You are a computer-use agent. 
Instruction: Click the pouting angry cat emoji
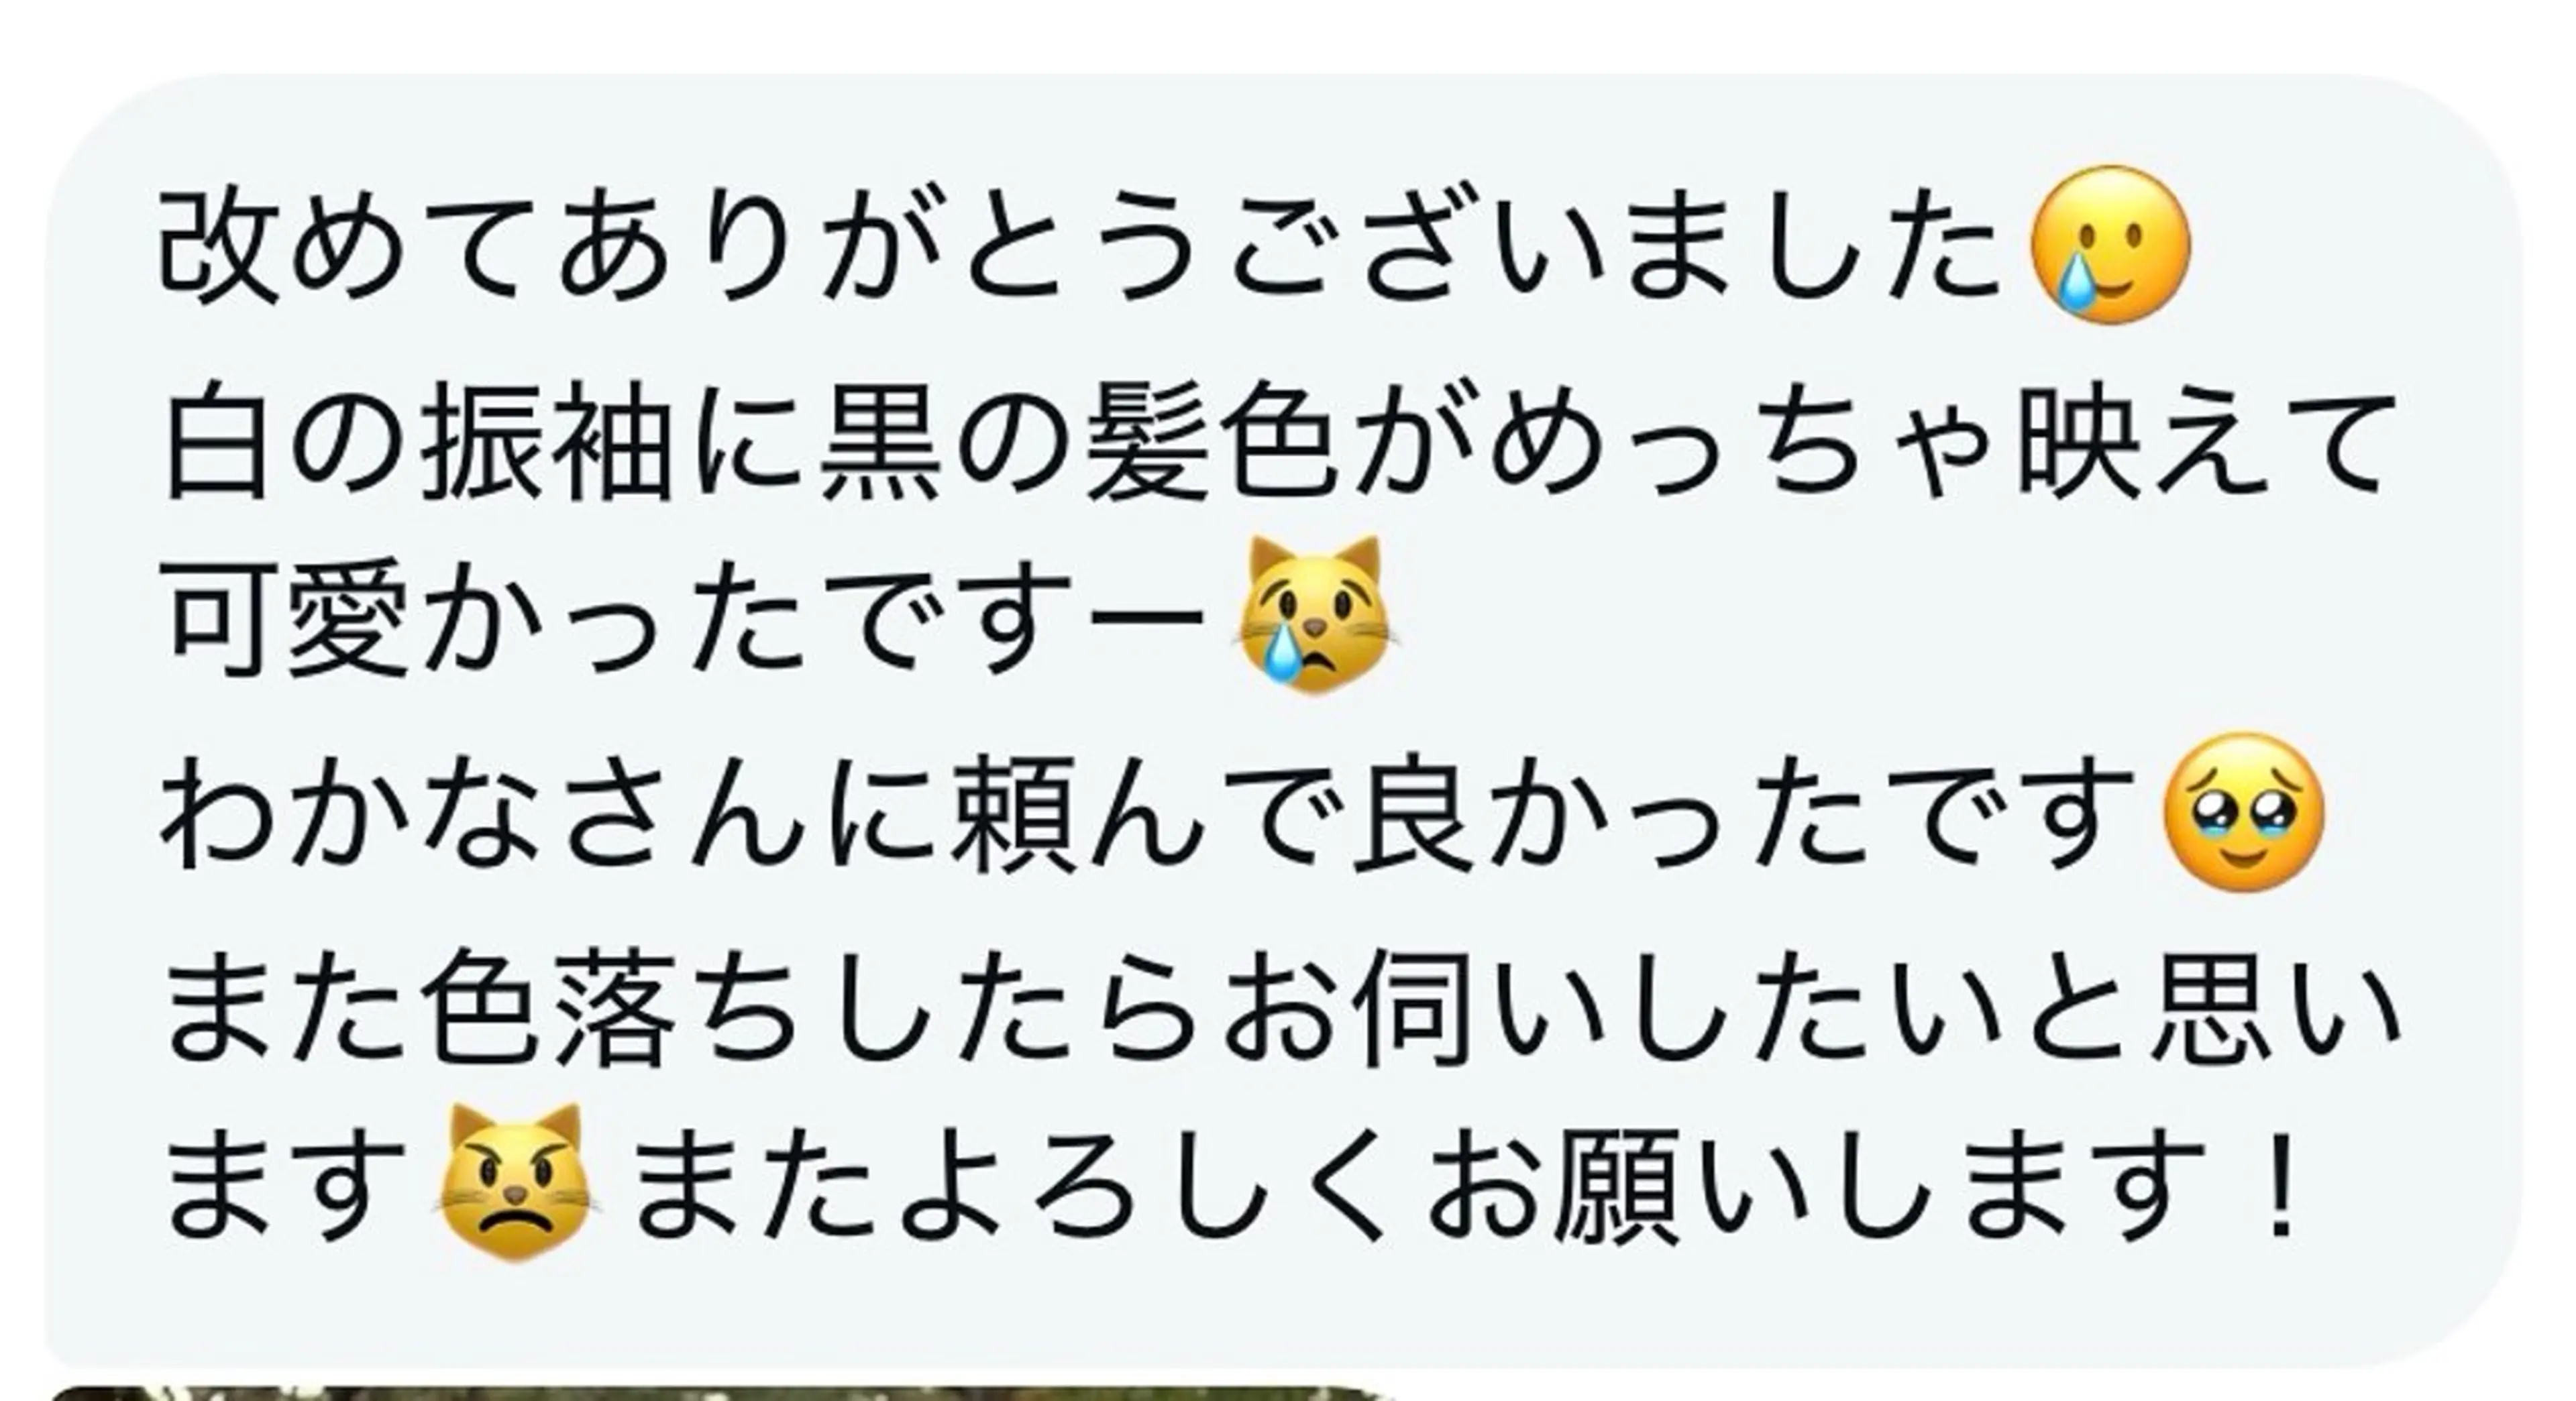coord(516,1182)
